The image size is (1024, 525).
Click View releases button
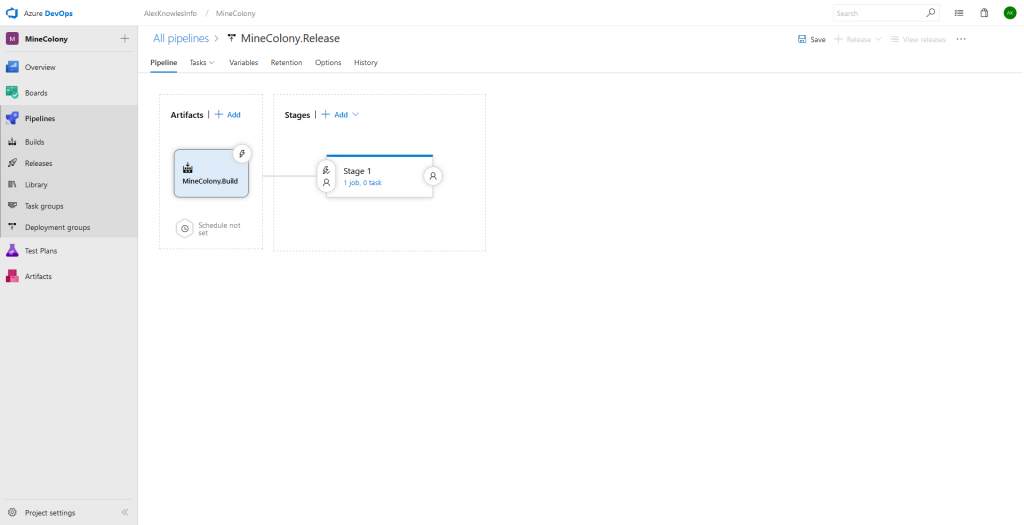918,39
